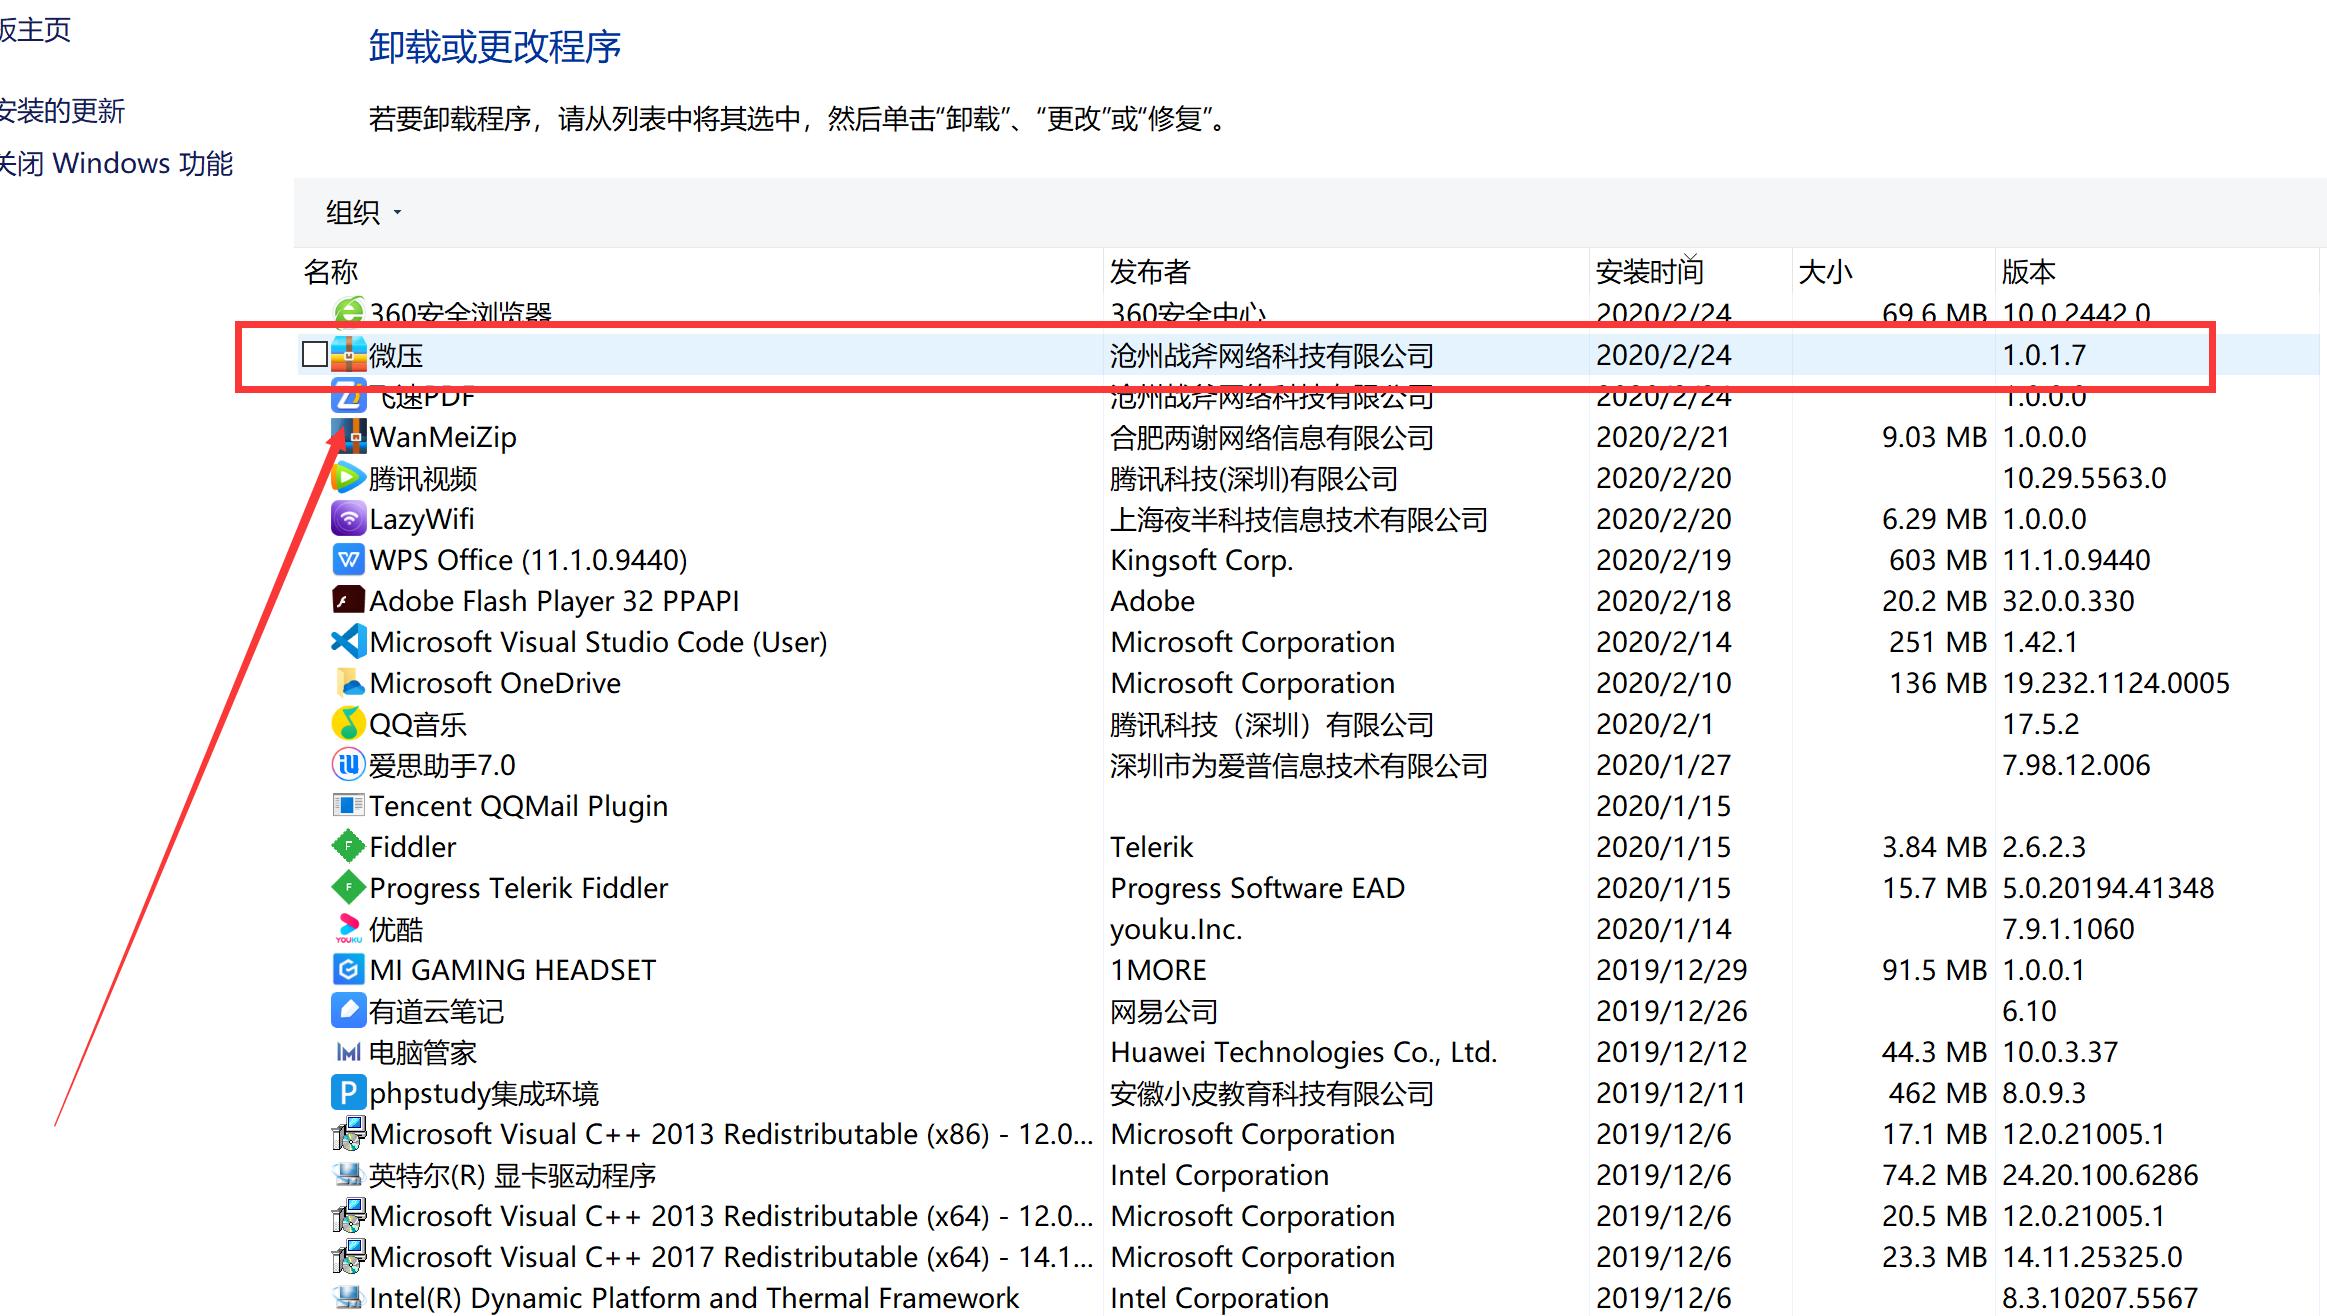
Task: Open the 安装的更新 link
Action: 62,111
